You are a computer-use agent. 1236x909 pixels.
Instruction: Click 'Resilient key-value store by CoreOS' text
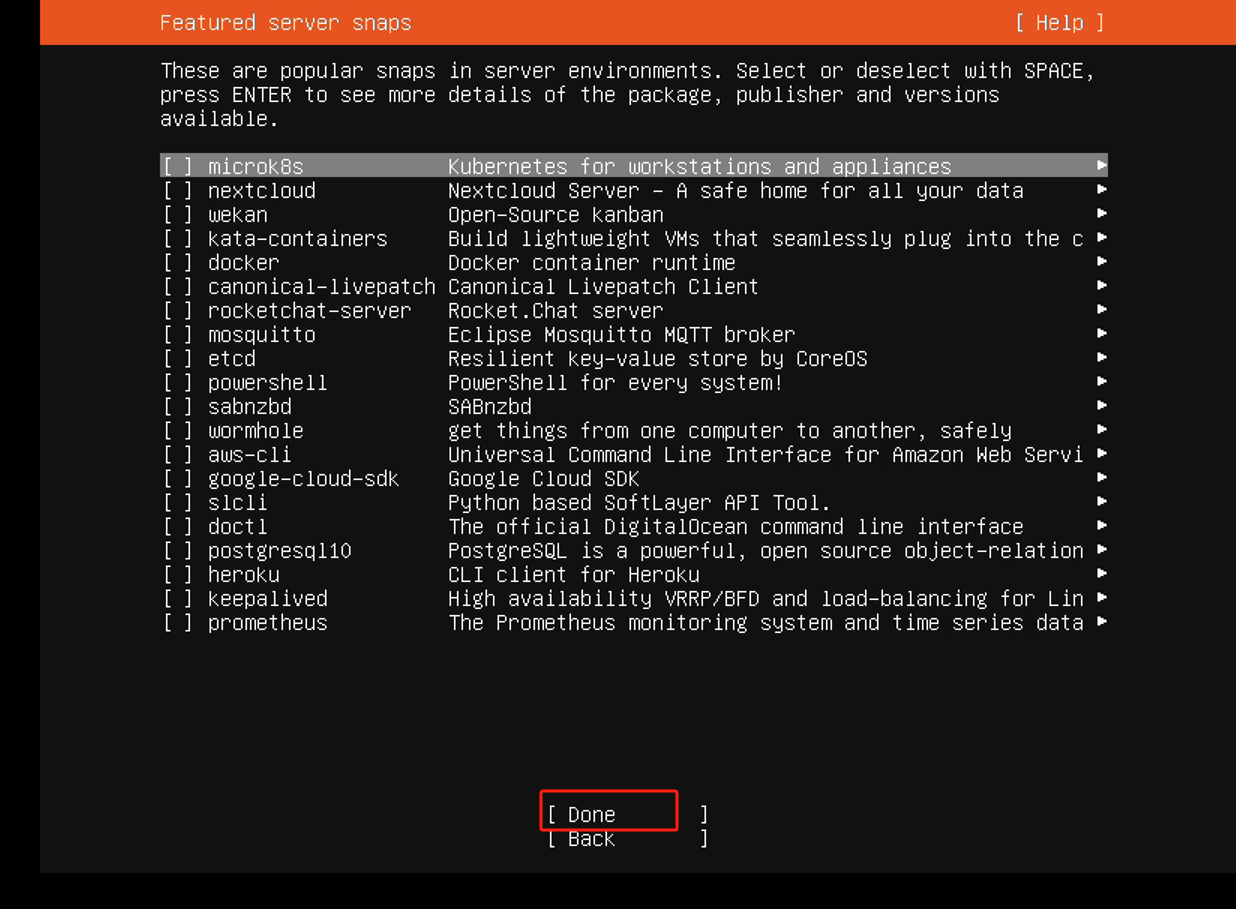point(658,359)
